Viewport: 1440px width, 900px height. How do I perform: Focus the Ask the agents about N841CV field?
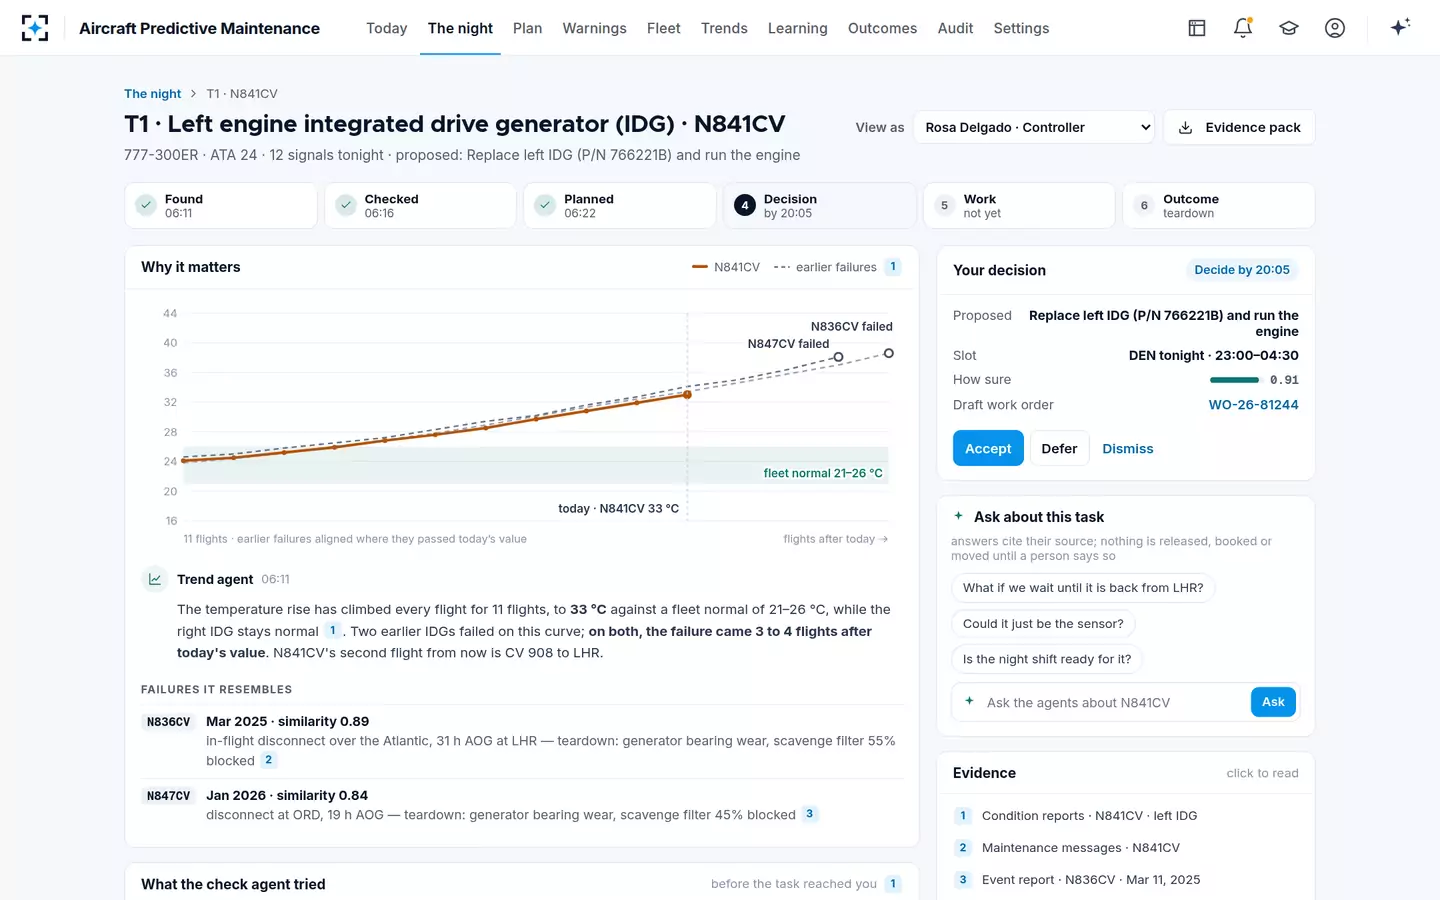pos(1114,702)
